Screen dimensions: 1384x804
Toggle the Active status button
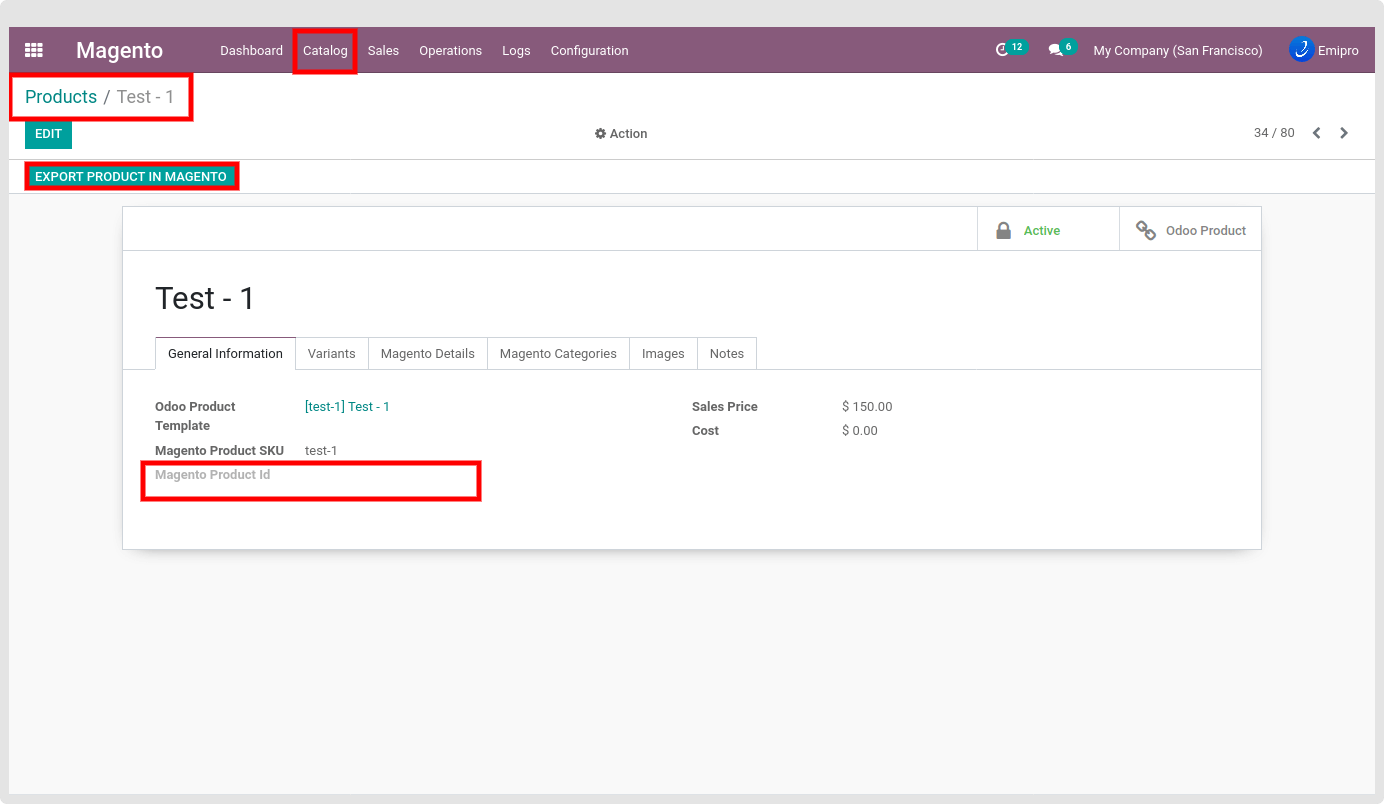(1048, 229)
